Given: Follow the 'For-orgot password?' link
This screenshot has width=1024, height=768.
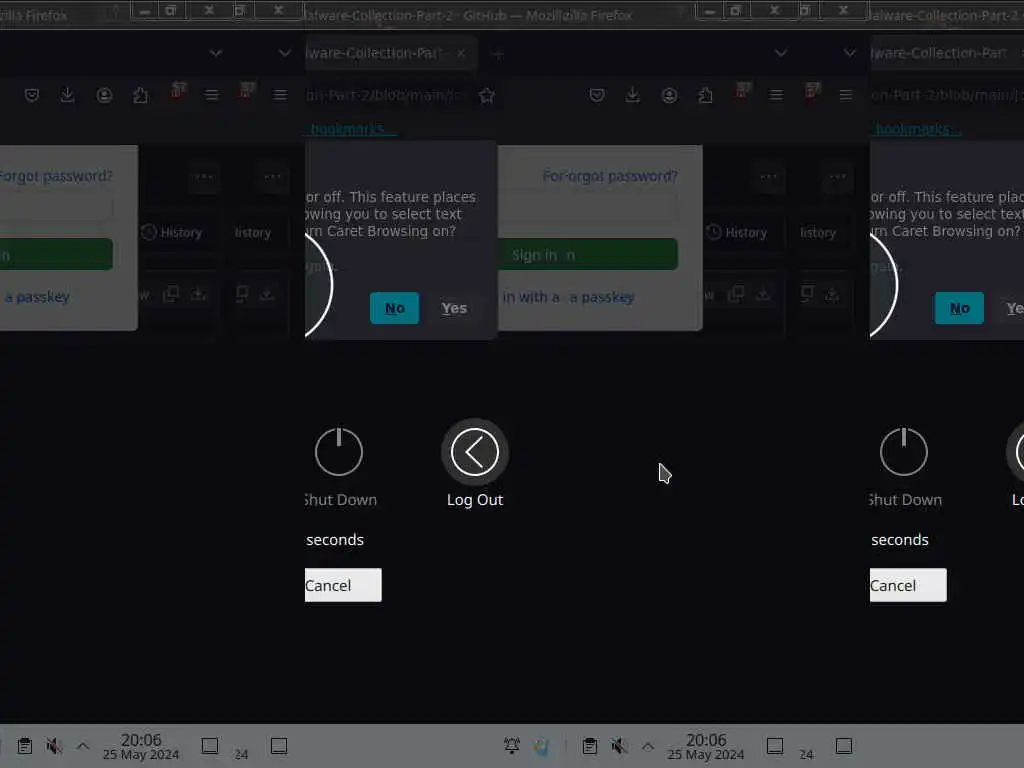Looking at the screenshot, I should coord(610,176).
